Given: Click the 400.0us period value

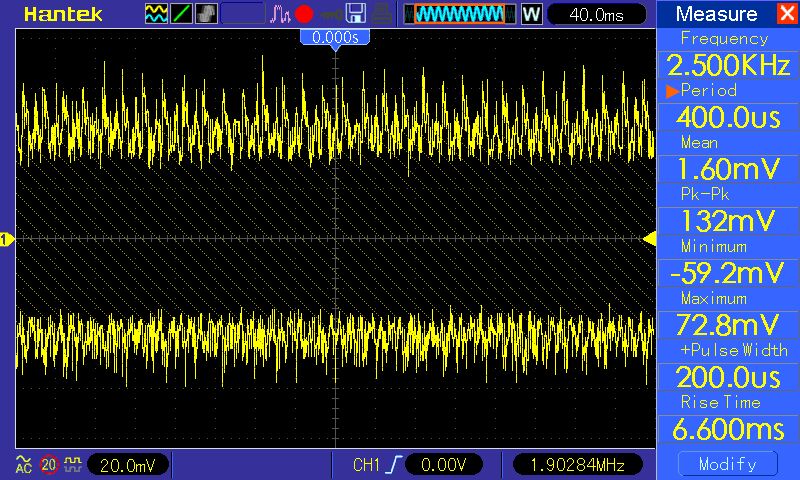Looking at the screenshot, I should tap(728, 117).
